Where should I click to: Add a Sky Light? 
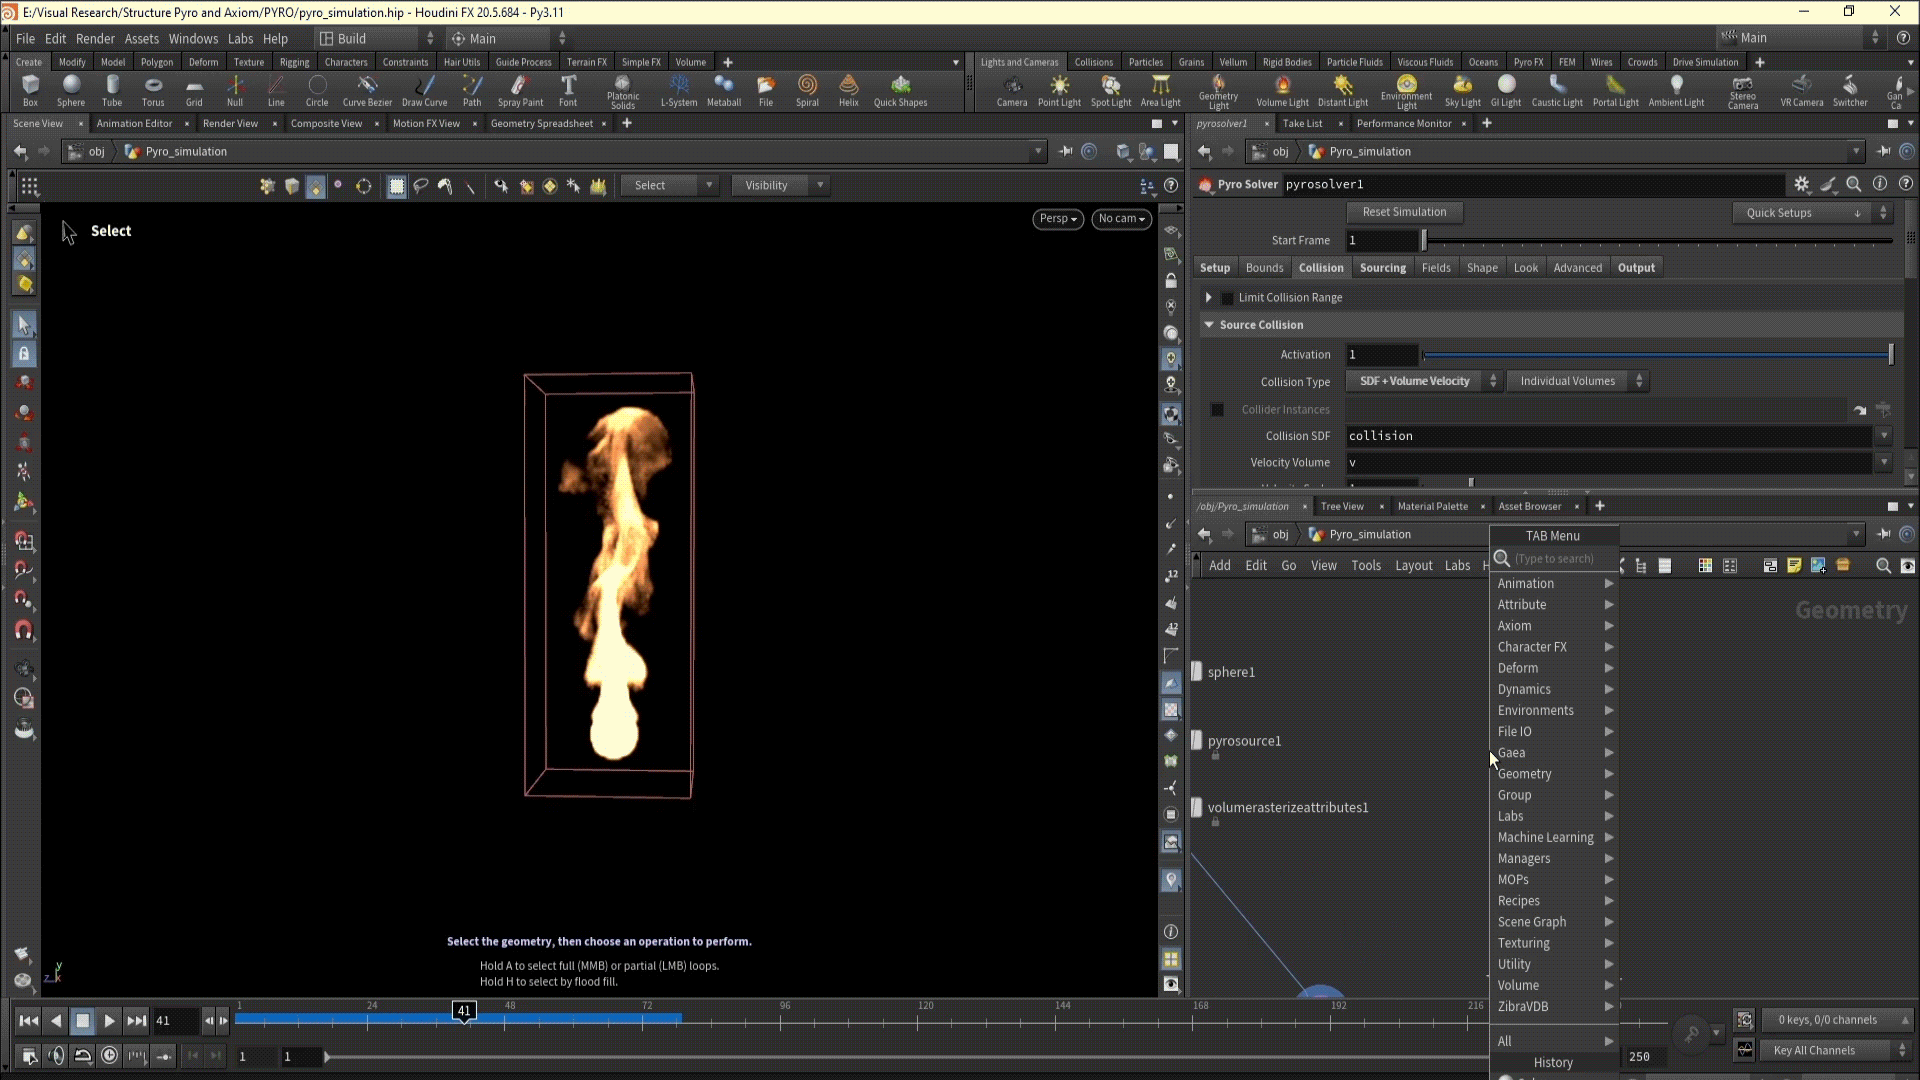tap(1462, 90)
